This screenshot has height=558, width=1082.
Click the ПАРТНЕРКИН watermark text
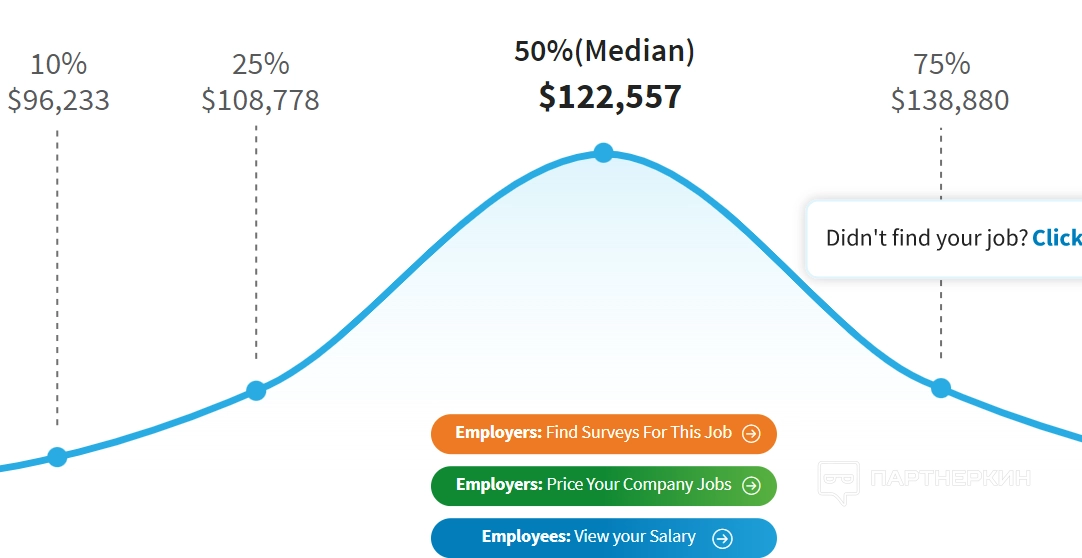(x=951, y=479)
